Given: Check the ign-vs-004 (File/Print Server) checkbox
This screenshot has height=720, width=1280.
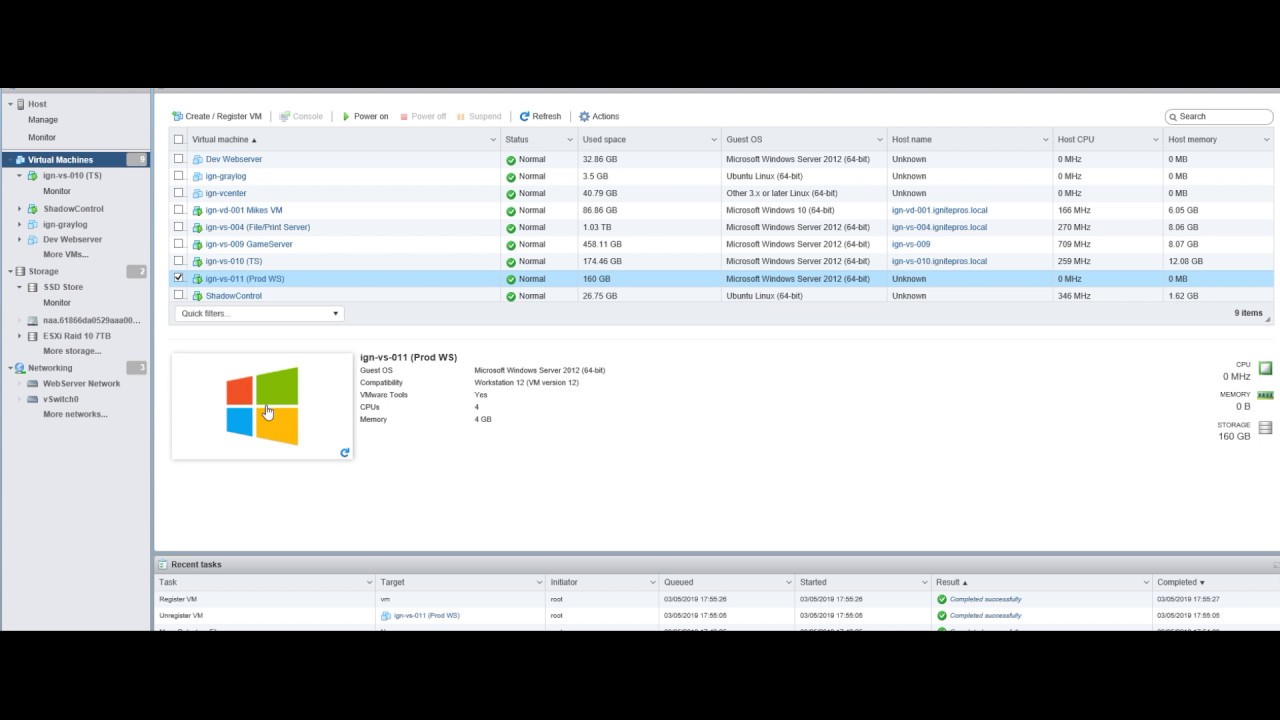Looking at the screenshot, I should tap(179, 227).
